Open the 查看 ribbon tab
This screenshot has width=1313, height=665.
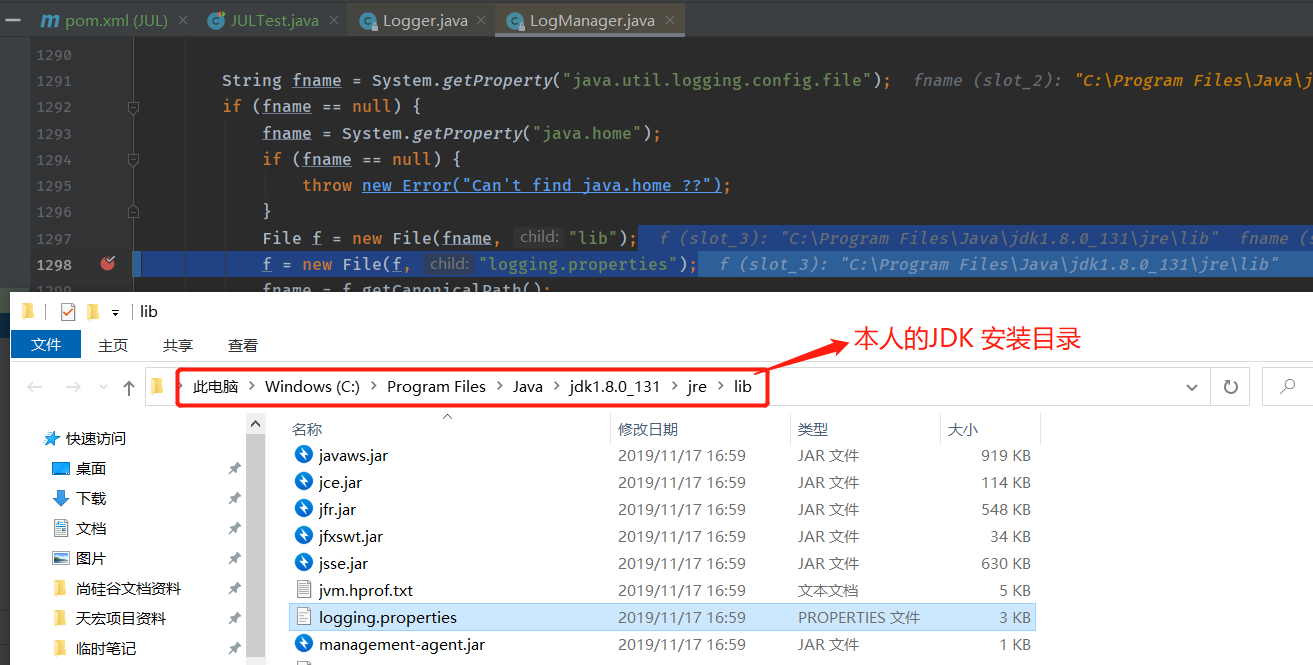click(x=242, y=345)
